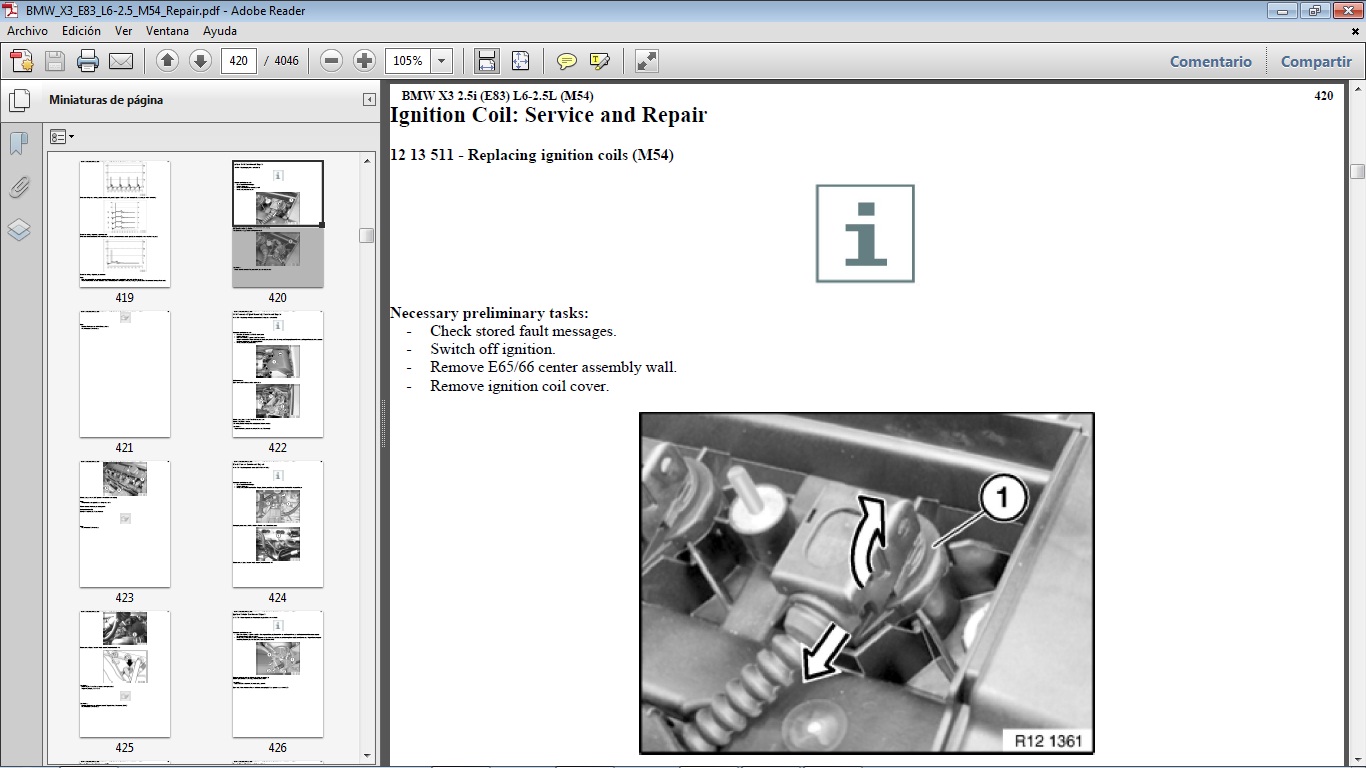Image resolution: width=1366 pixels, height=768 pixels.
Task: Click the fit width scrolling icon
Action: (487, 61)
